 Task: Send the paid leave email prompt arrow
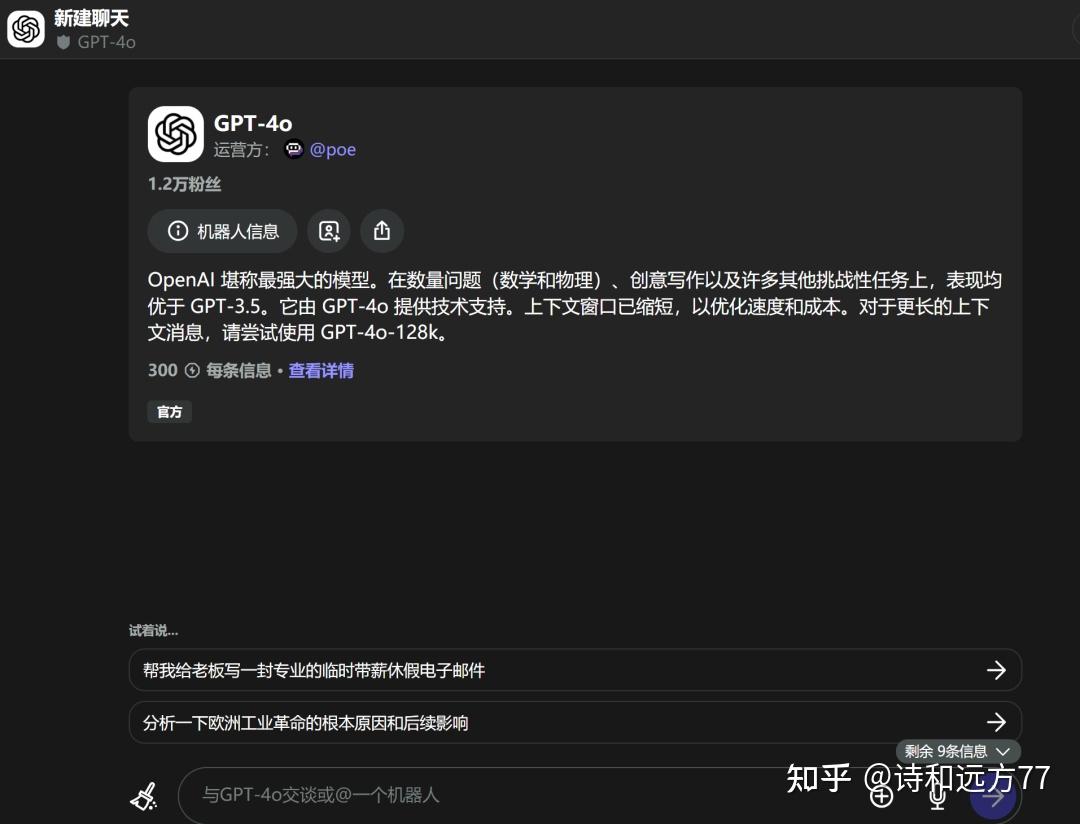(996, 670)
